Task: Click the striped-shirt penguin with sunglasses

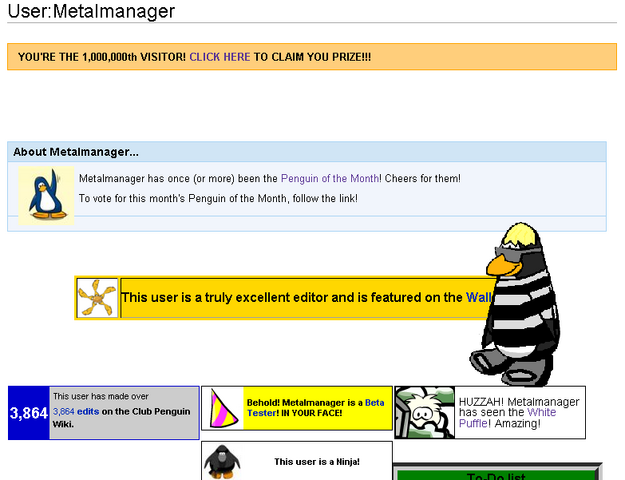Action: [517, 304]
